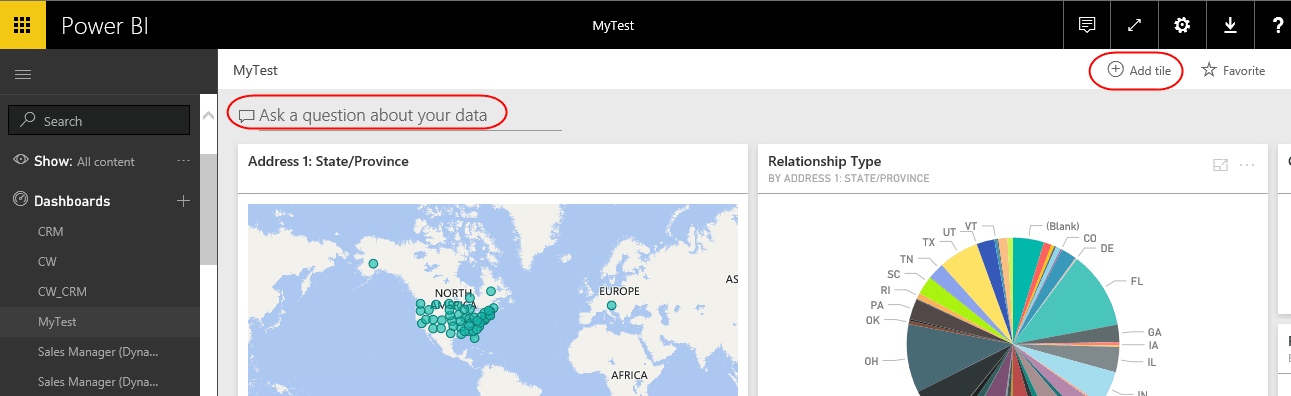
Task: Add a new dashboard with plus icon
Action: pos(183,201)
